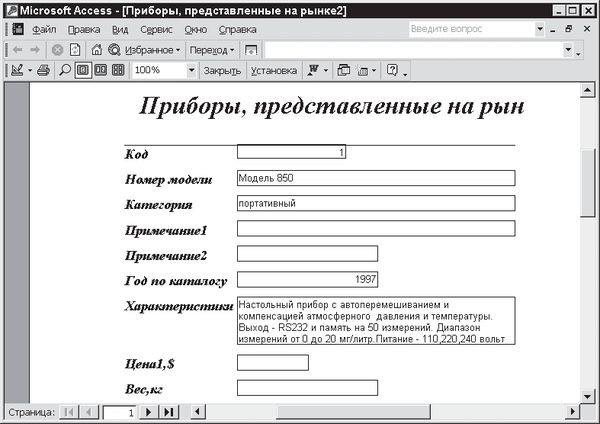Open the Избранное favorites dropdown

(153, 50)
